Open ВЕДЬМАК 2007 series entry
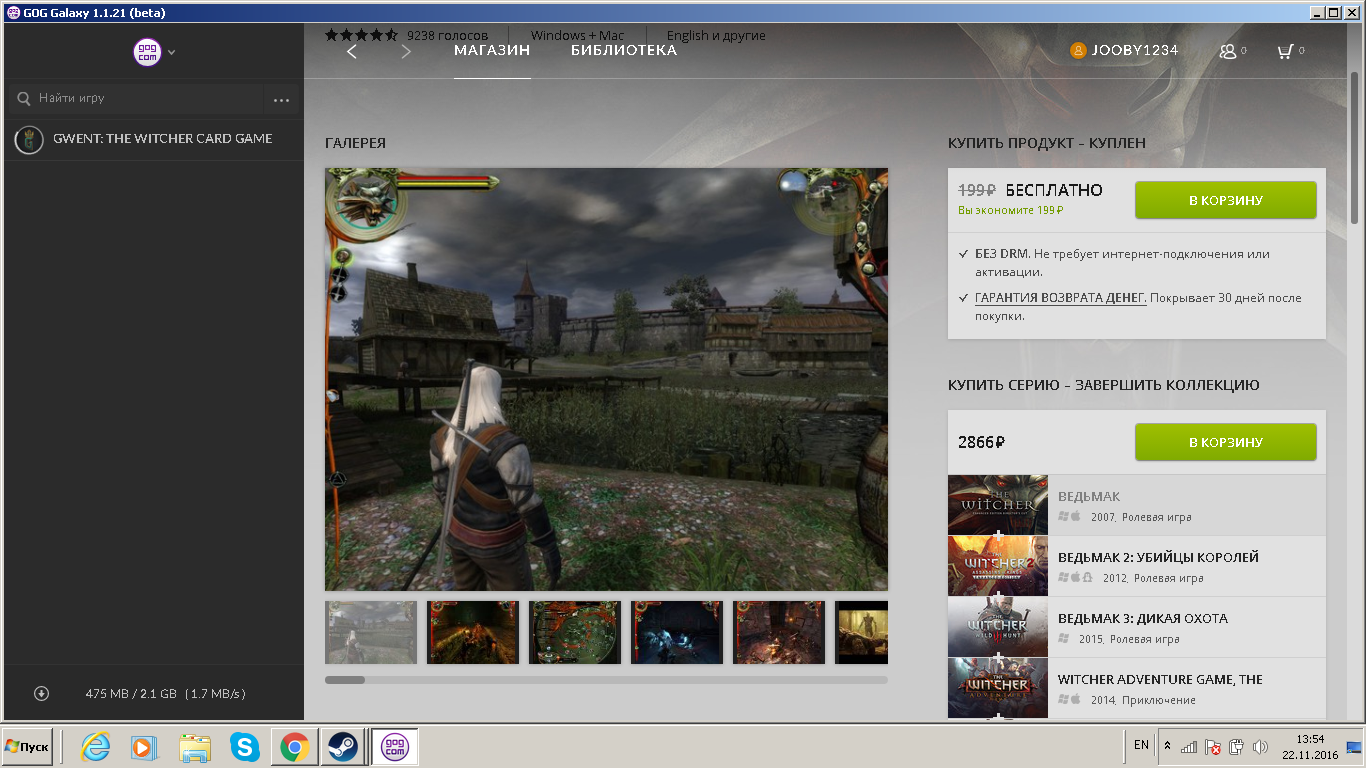The width and height of the screenshot is (1366, 768). (x=1136, y=505)
